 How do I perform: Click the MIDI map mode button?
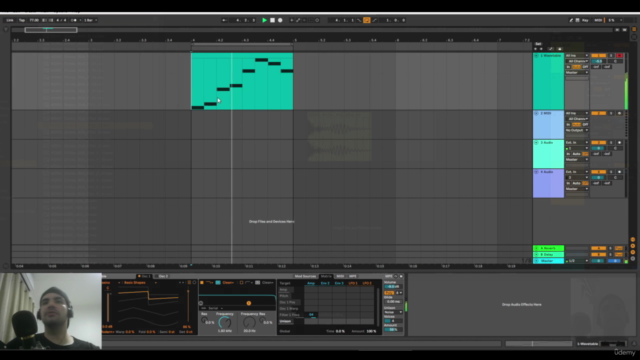pyautogui.click(x=598, y=20)
